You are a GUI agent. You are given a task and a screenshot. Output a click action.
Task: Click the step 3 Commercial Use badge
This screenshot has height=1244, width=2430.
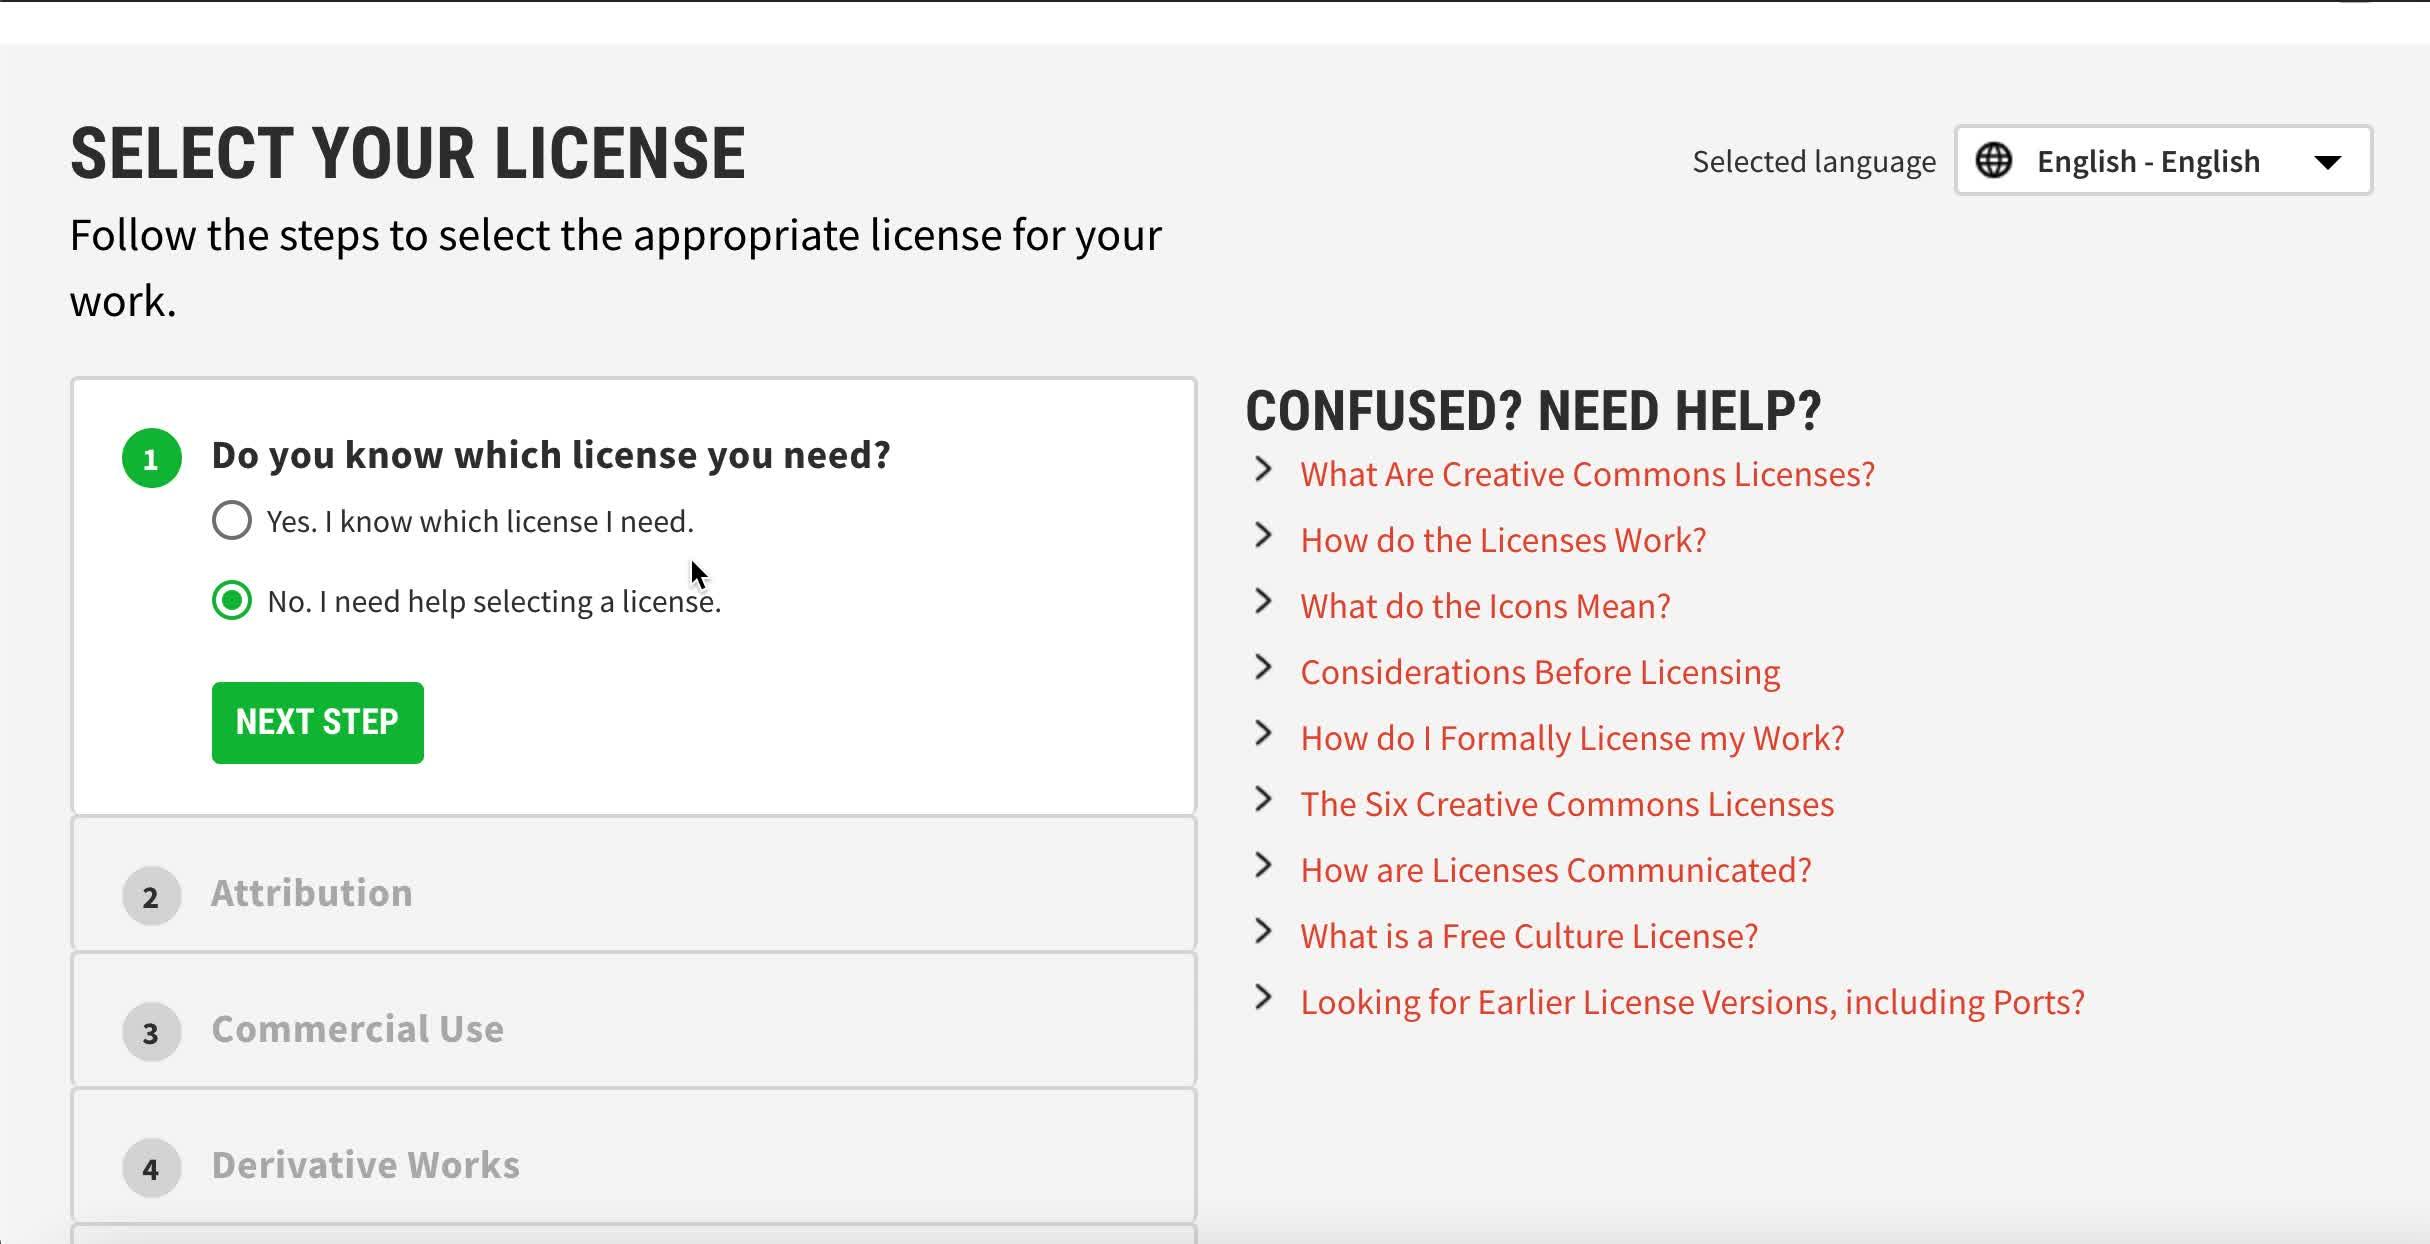coord(151,1032)
